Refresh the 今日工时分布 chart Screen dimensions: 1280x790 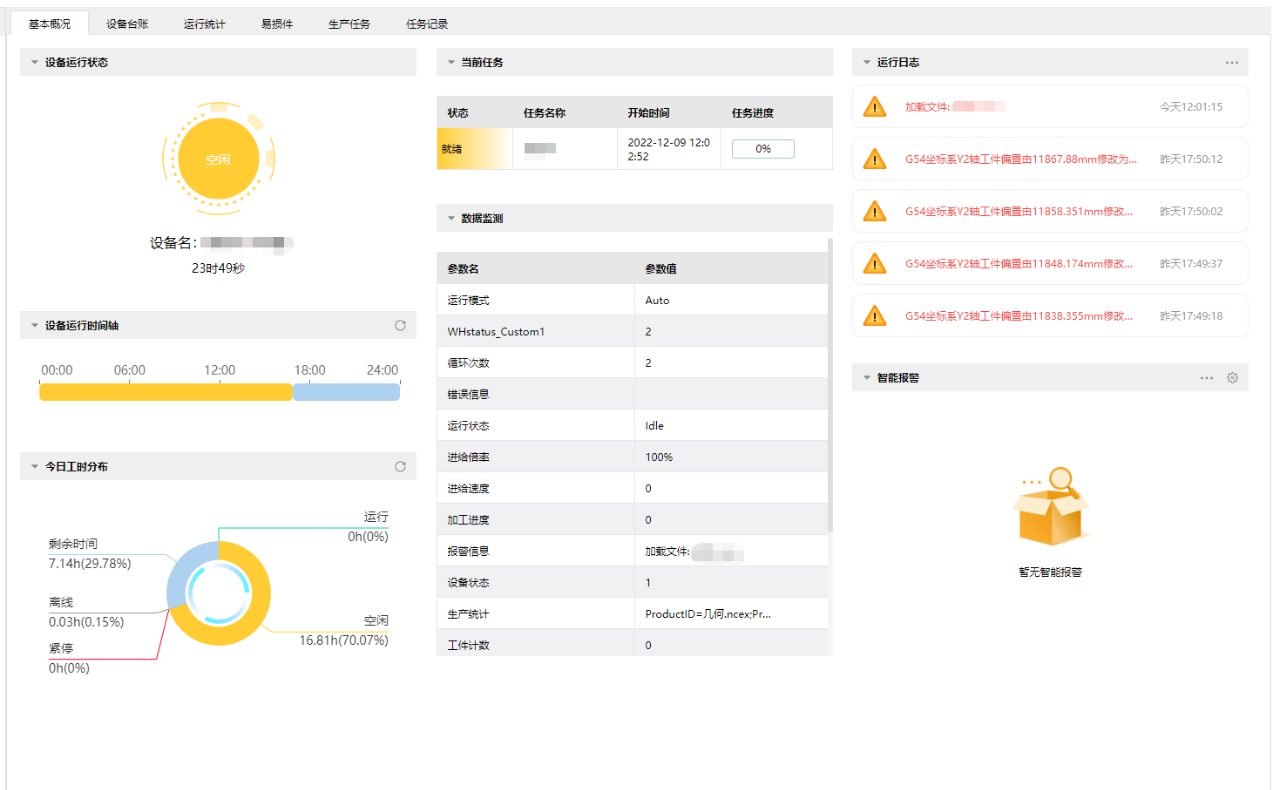tap(400, 467)
